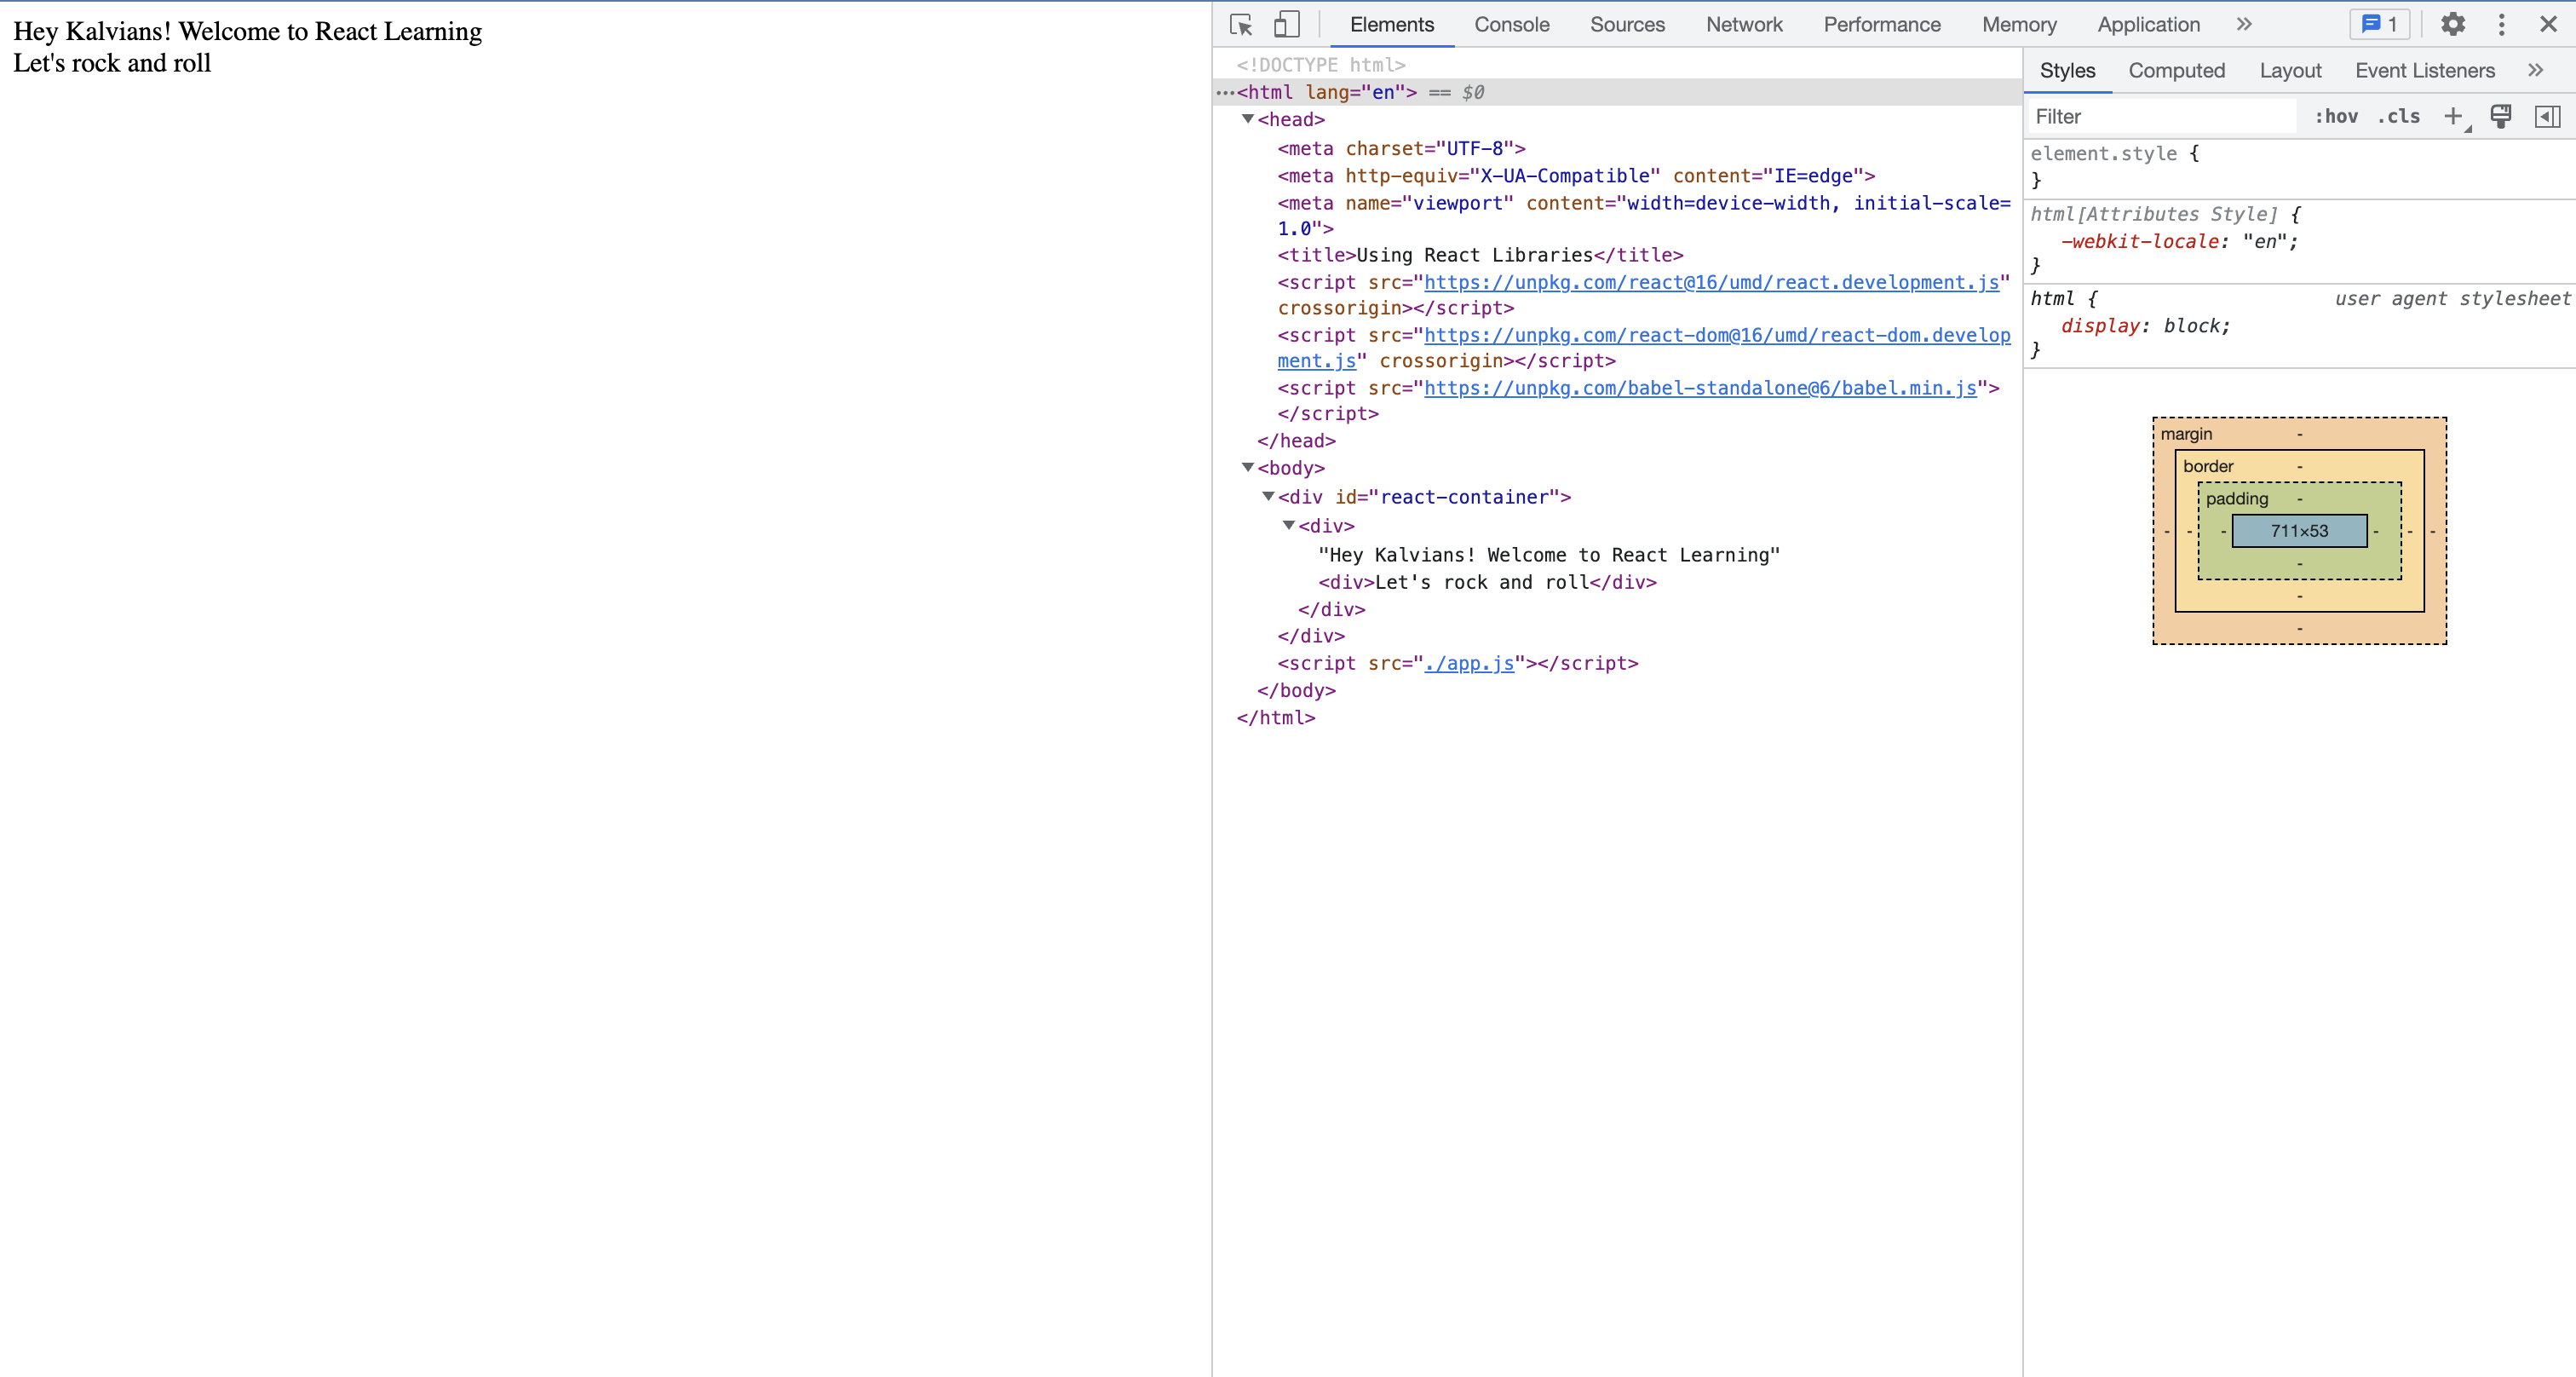Screen dimensions: 2576x1377
Task: Open the babel.min.js script link
Action: point(1700,388)
